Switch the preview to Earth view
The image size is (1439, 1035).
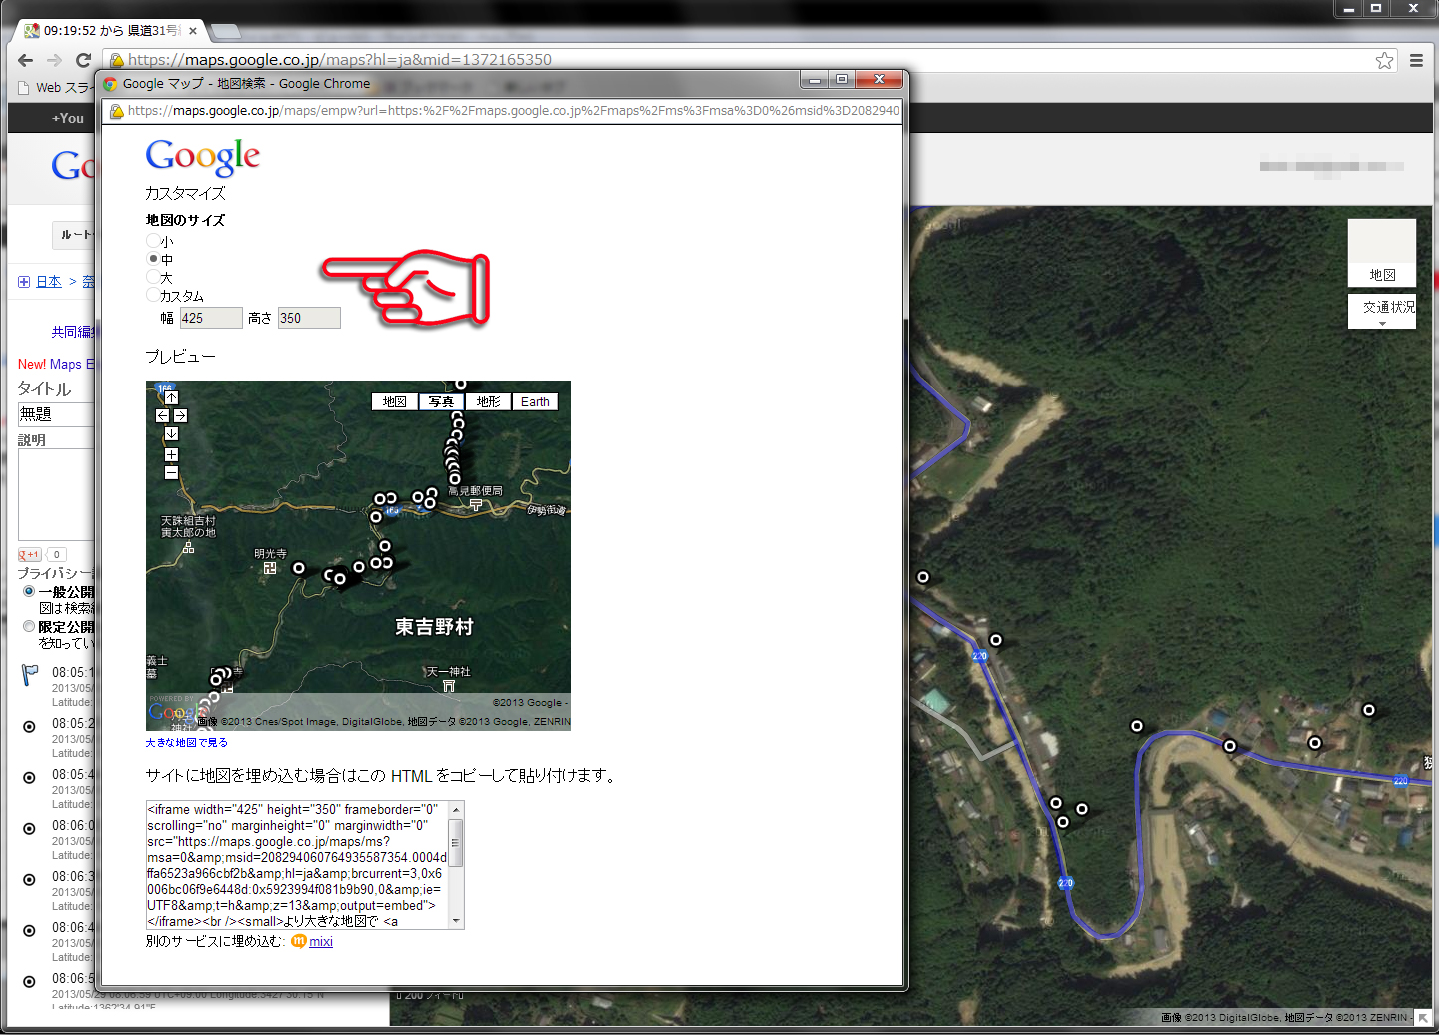535,401
